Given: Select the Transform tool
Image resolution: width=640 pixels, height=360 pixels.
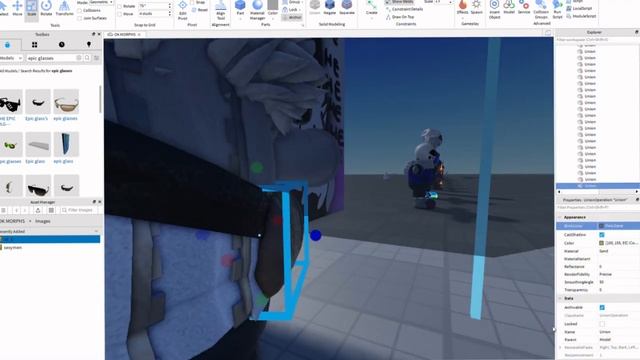Looking at the screenshot, I should click(64, 8).
